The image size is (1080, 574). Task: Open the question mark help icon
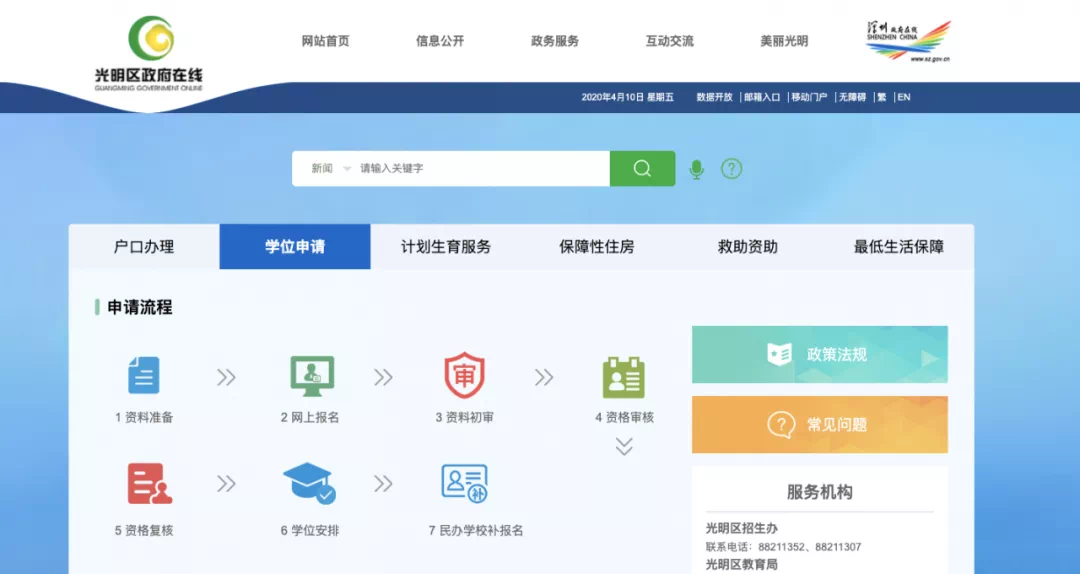(x=732, y=169)
